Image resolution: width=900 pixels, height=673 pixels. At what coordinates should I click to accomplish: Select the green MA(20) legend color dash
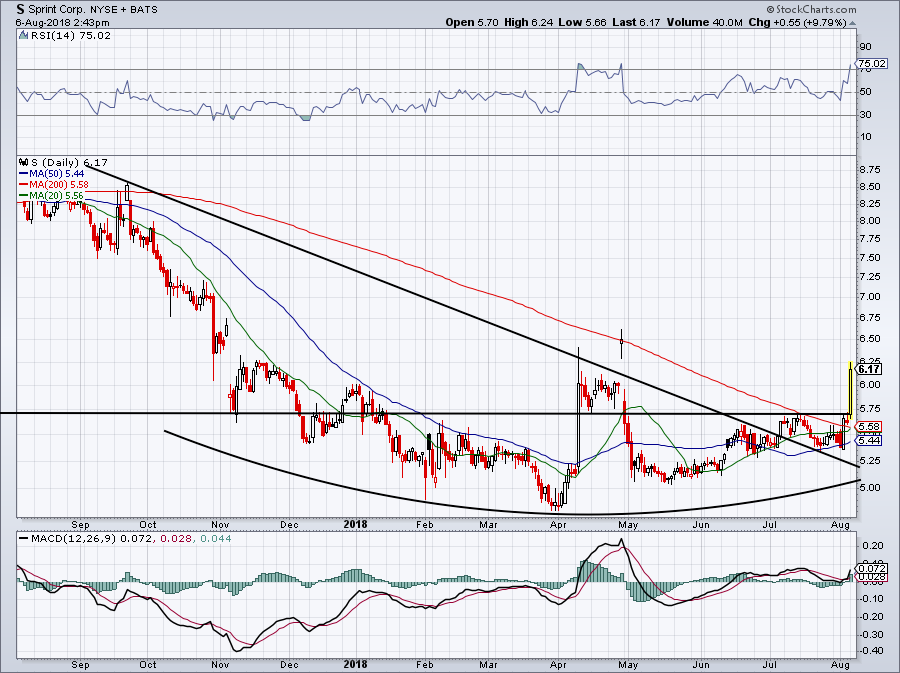tap(24, 196)
